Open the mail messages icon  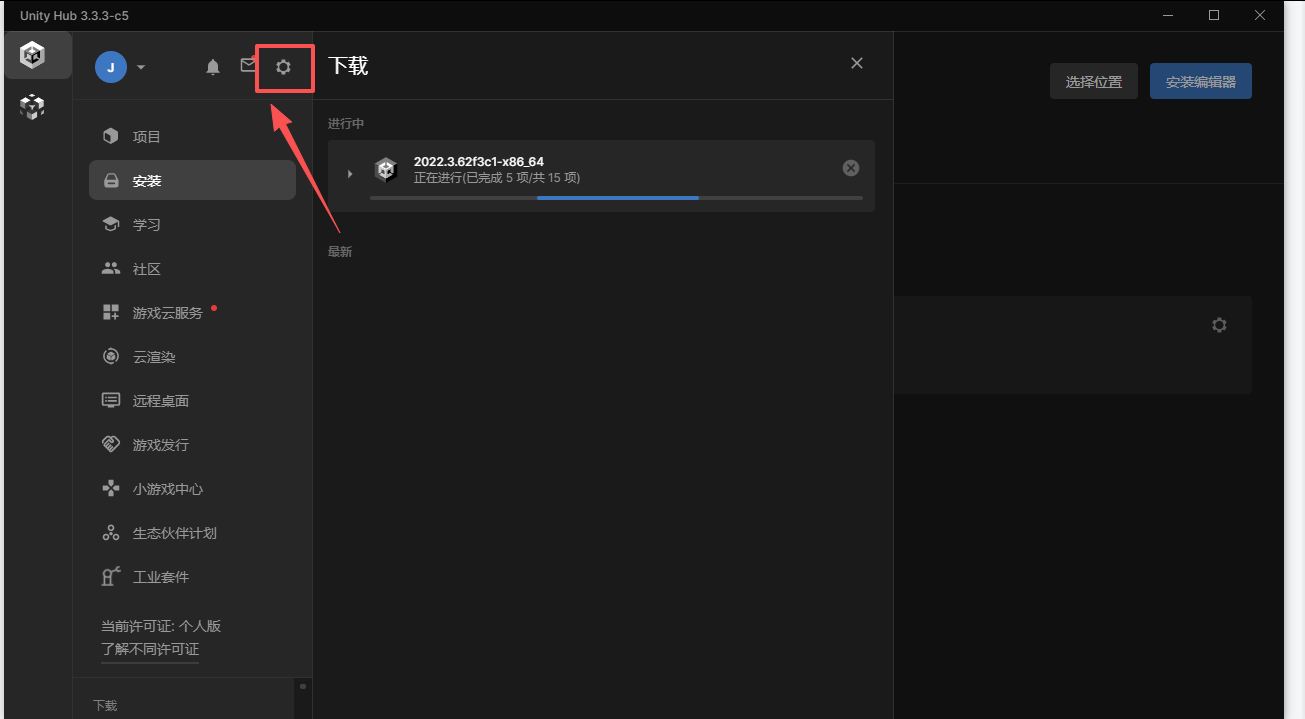(x=248, y=66)
